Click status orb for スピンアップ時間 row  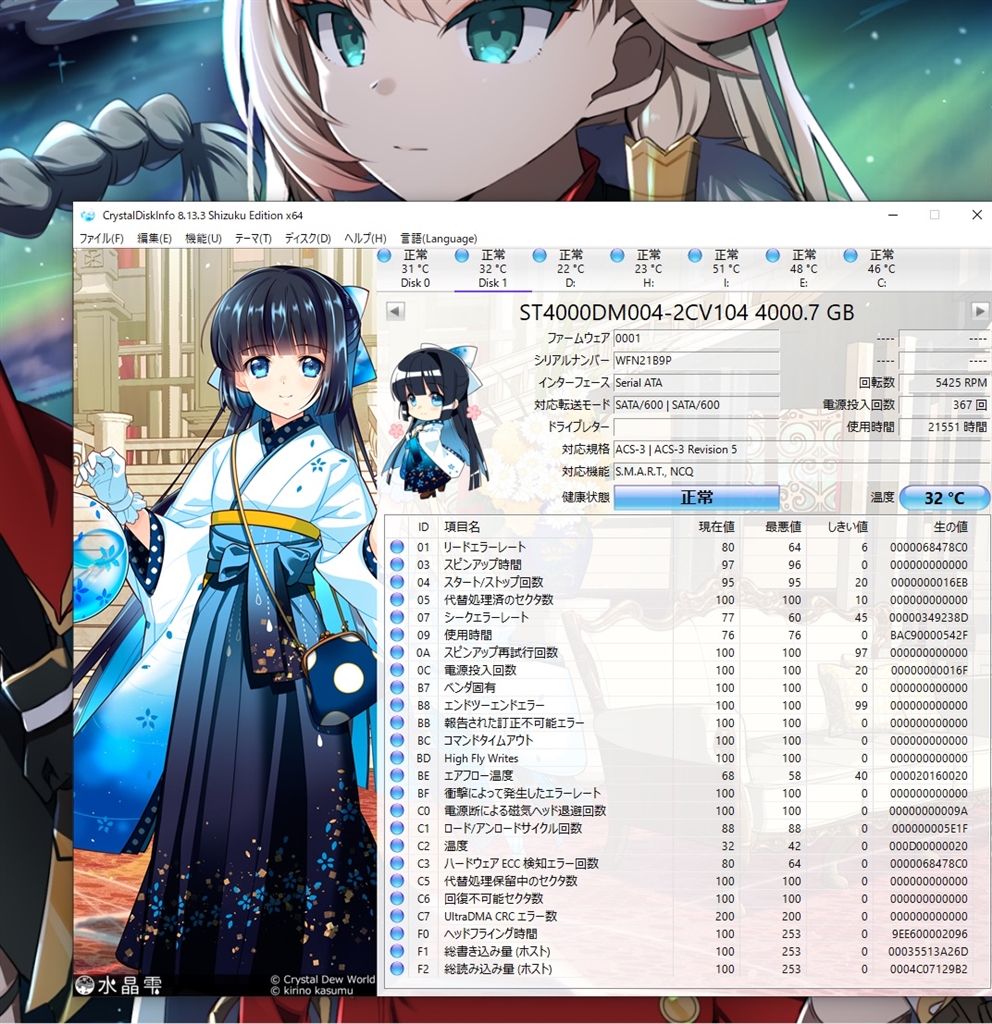pos(397,565)
